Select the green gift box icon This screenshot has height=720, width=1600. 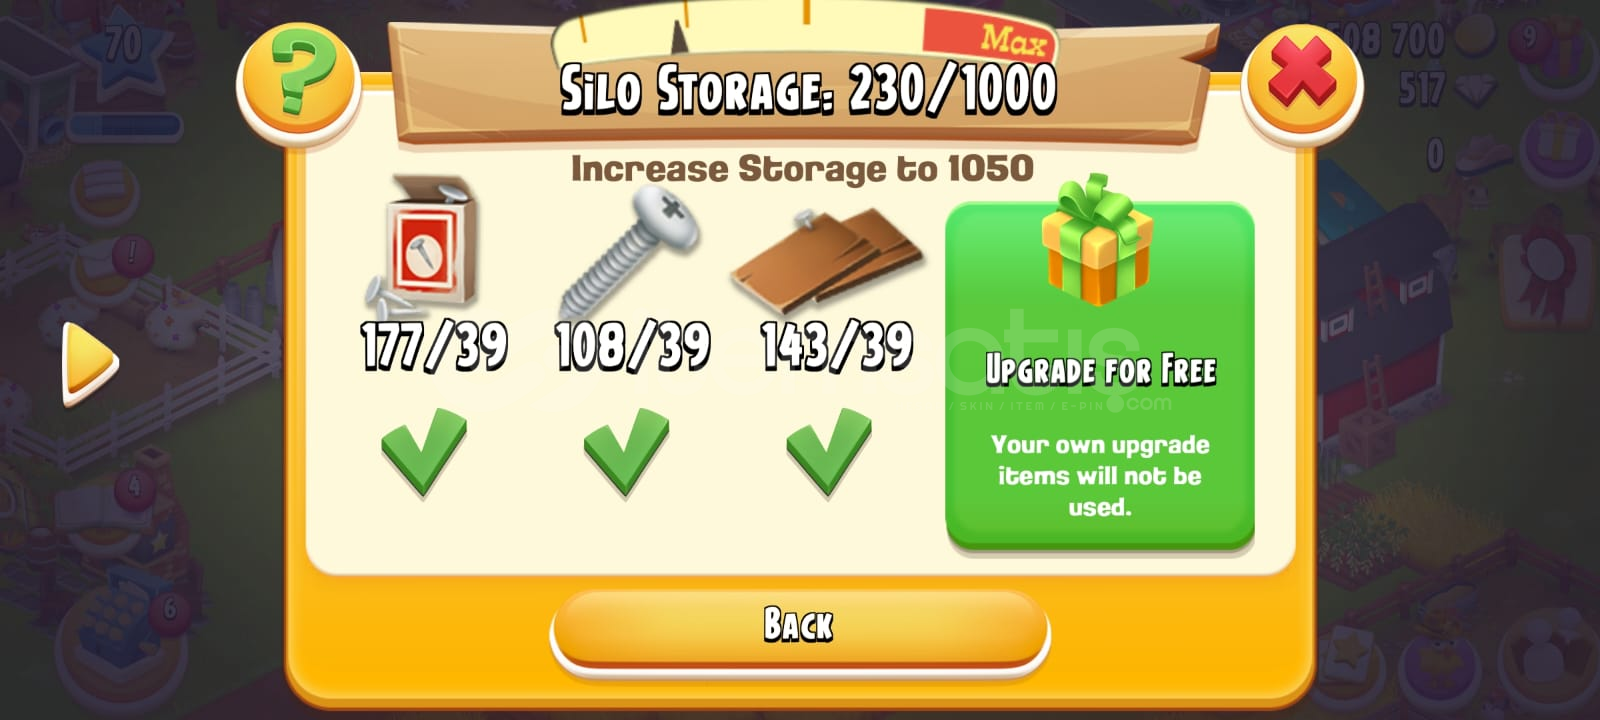(x=1095, y=240)
